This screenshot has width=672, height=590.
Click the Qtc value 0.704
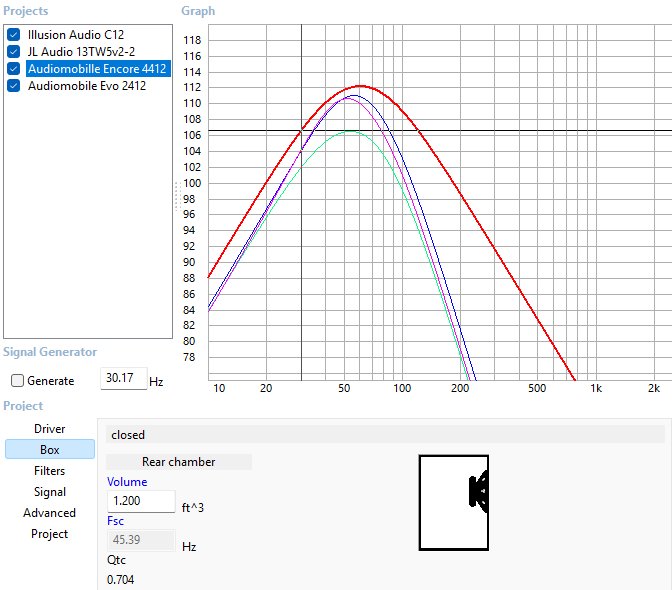click(120, 580)
